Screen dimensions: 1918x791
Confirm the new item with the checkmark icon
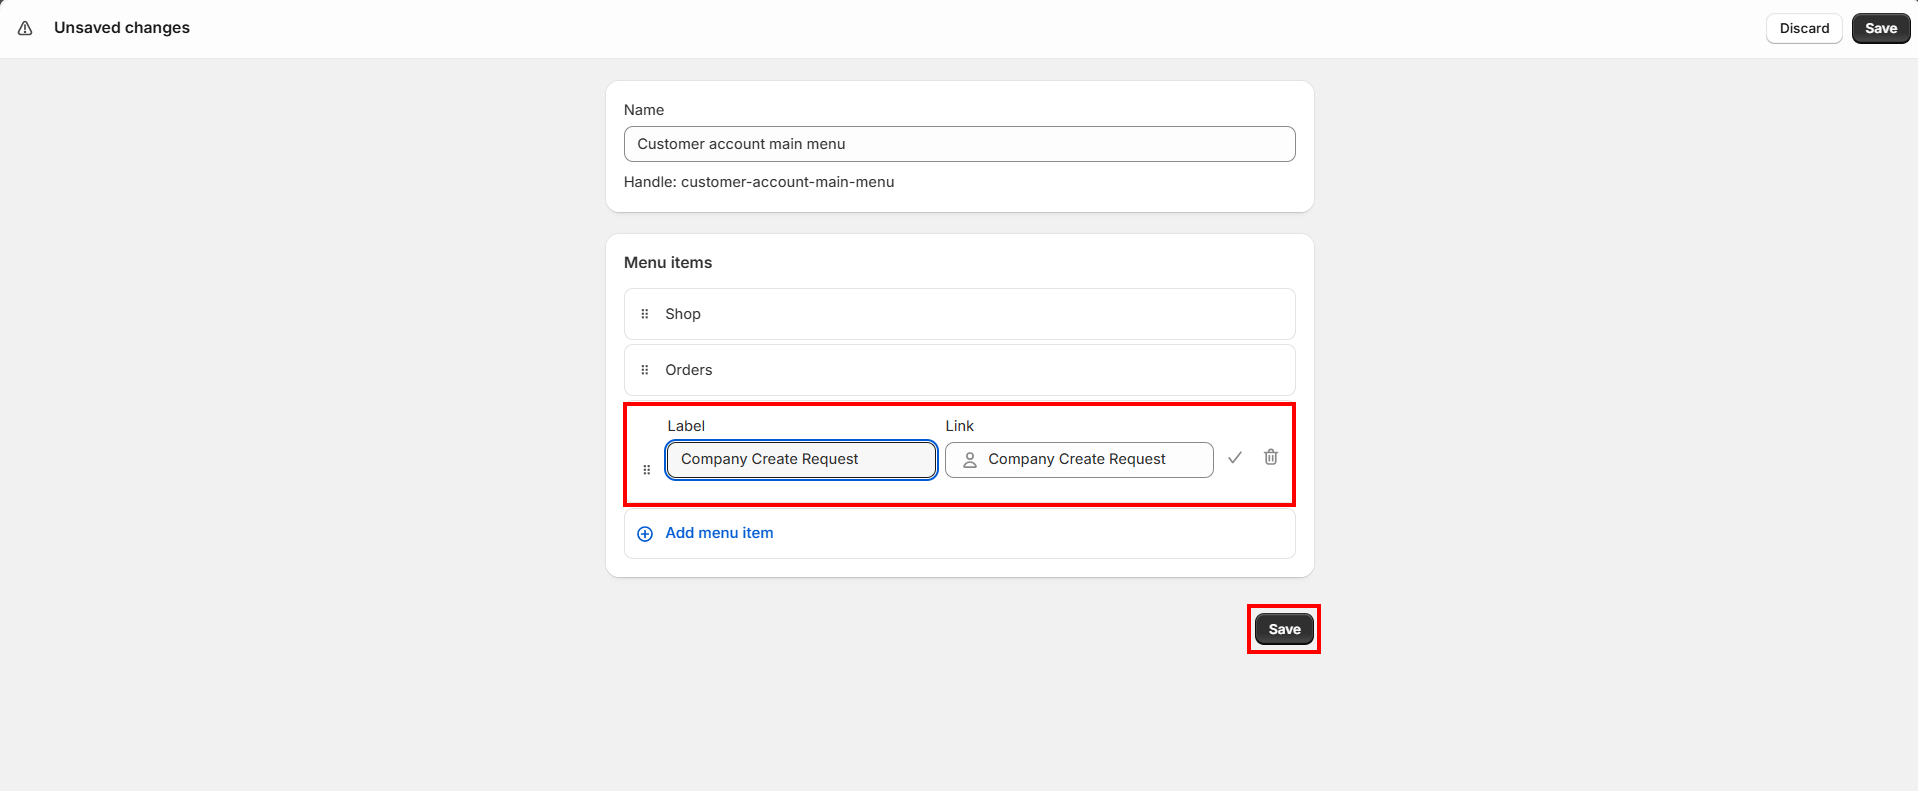[x=1234, y=457]
